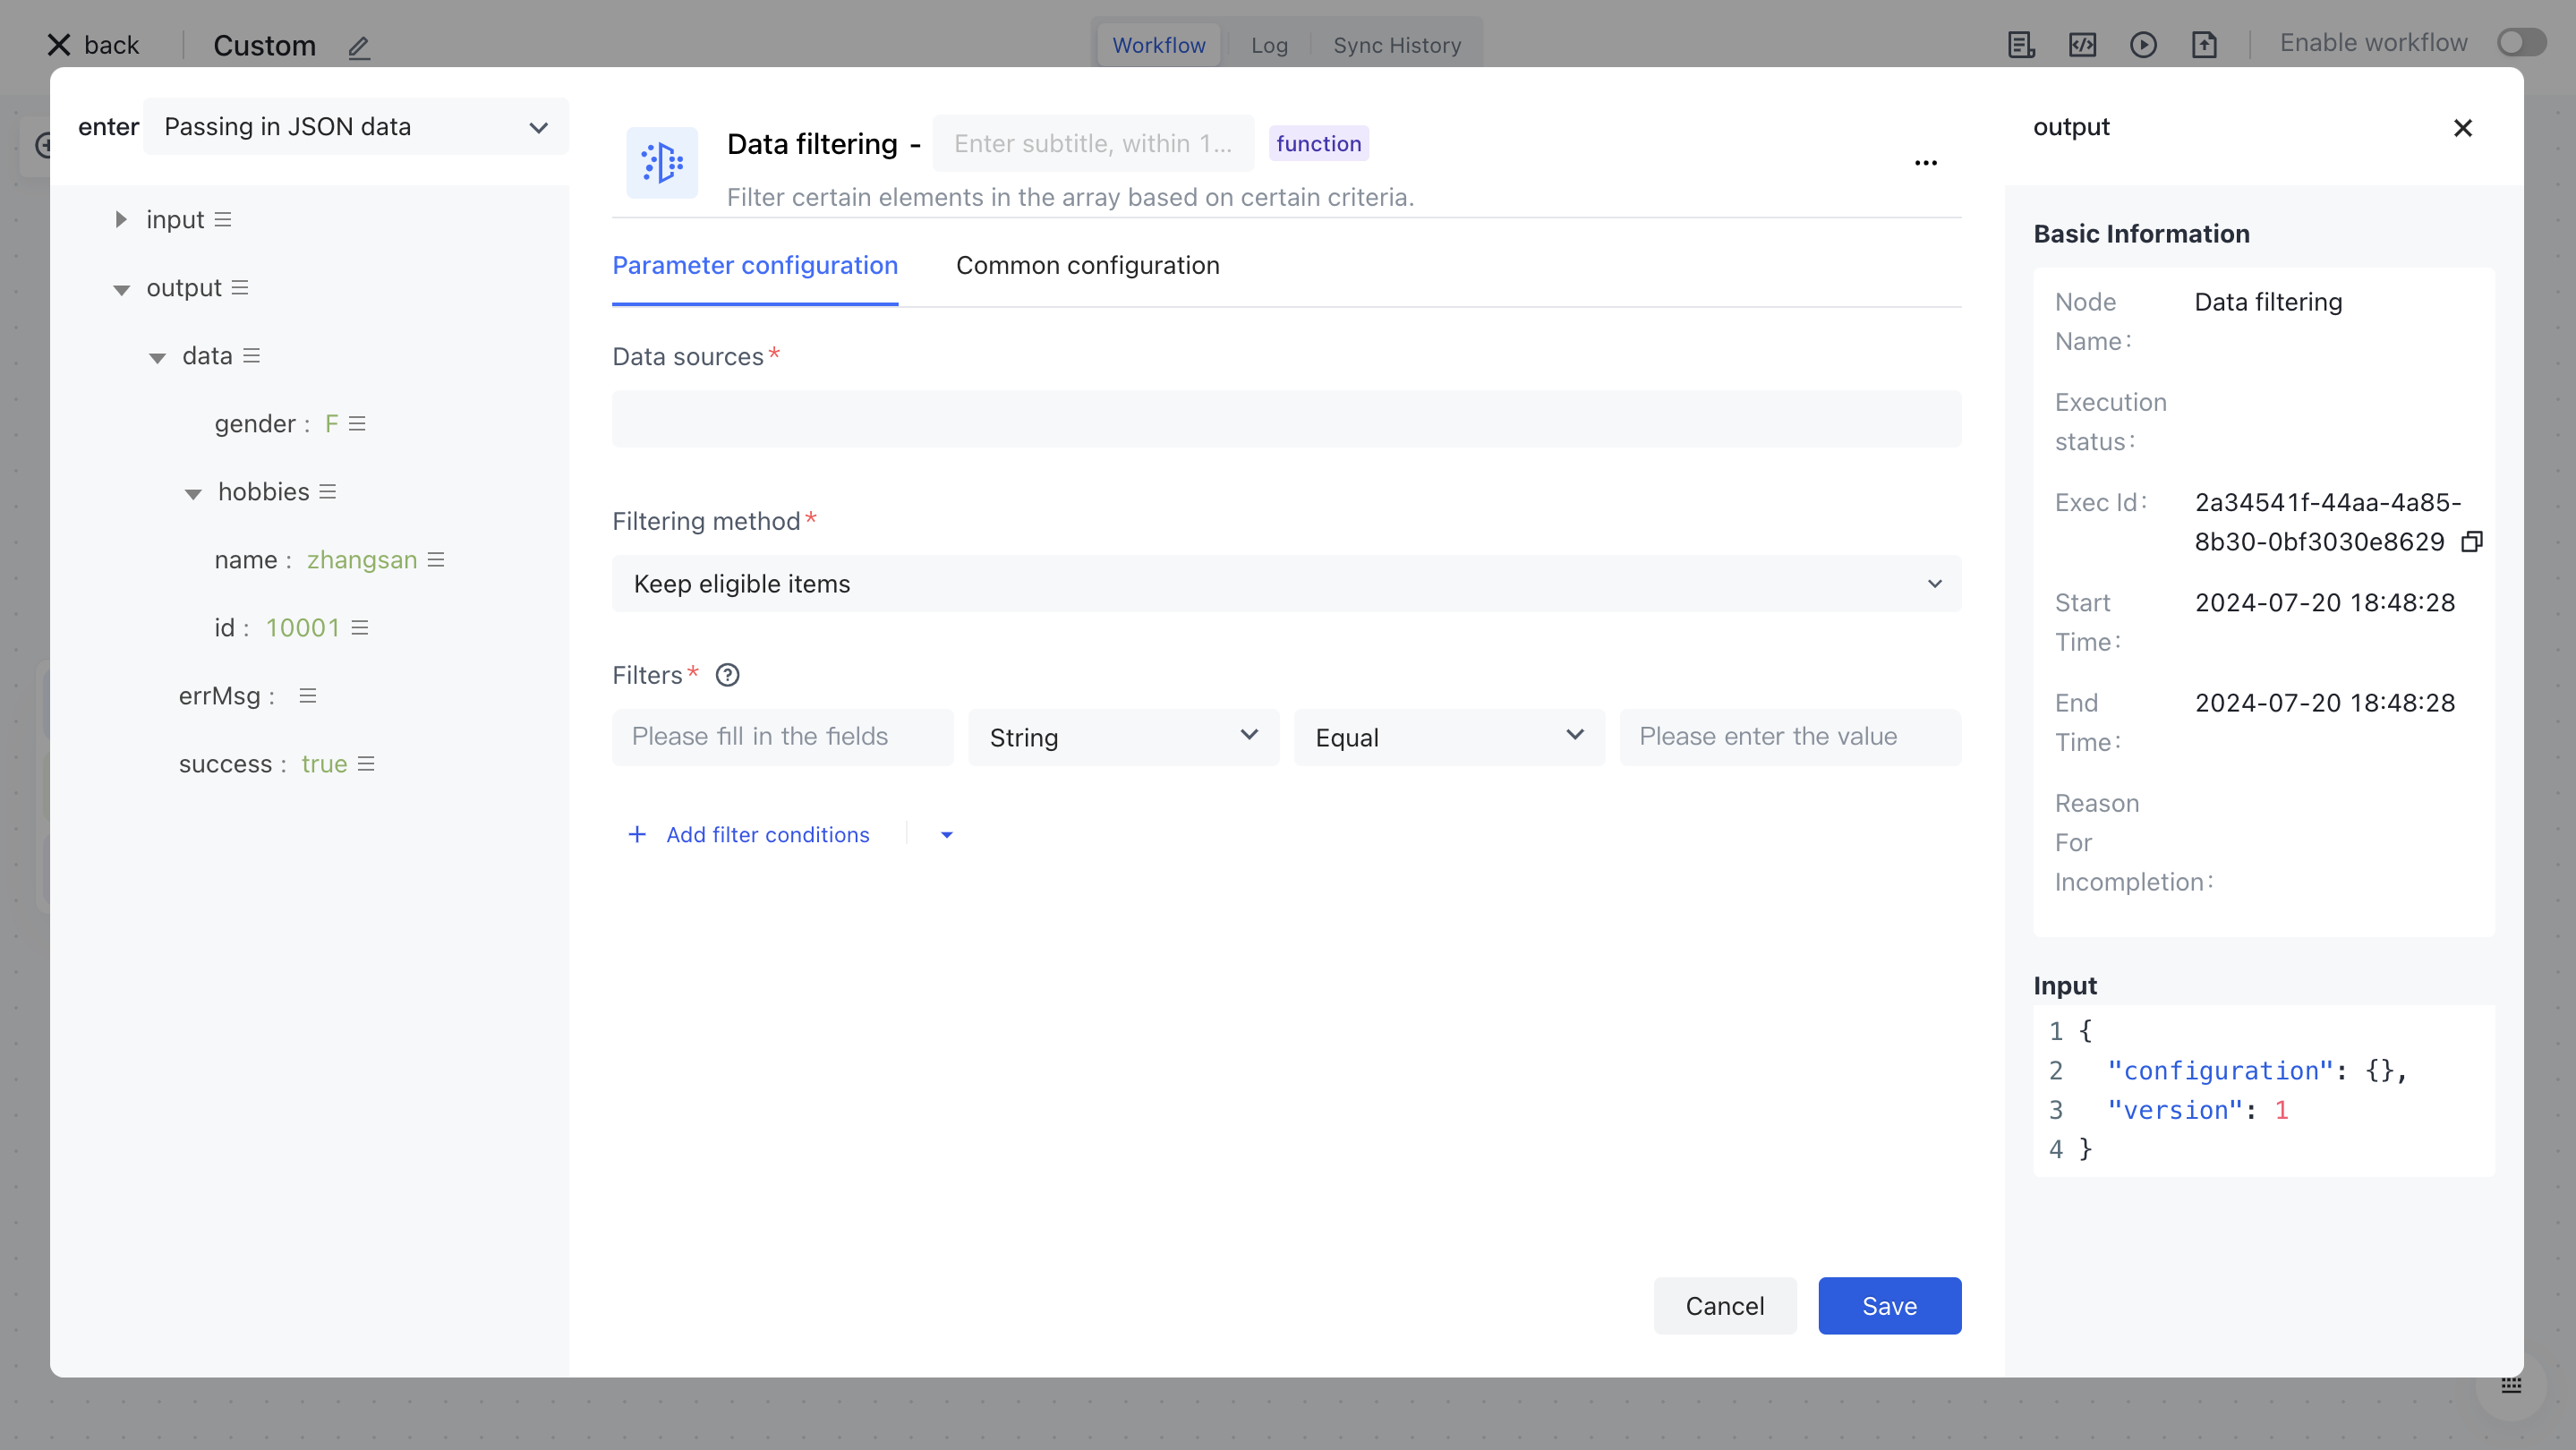The width and height of the screenshot is (2576, 1450).
Task: Open the Filtering method dropdown
Action: [1286, 584]
